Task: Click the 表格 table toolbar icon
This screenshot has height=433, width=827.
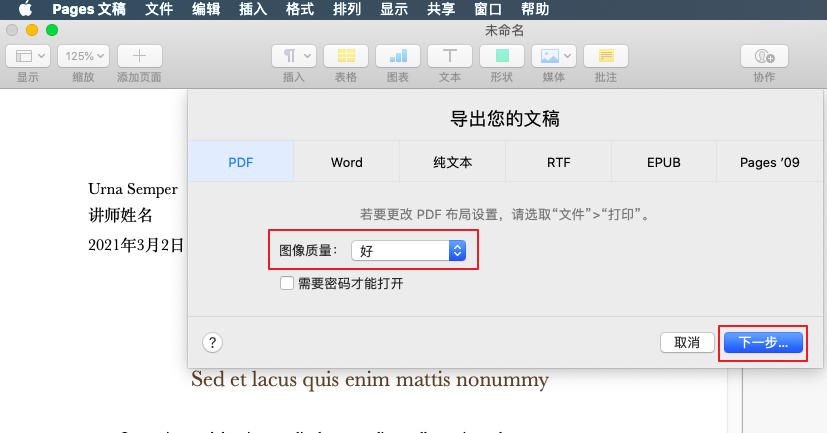Action: pyautogui.click(x=346, y=56)
